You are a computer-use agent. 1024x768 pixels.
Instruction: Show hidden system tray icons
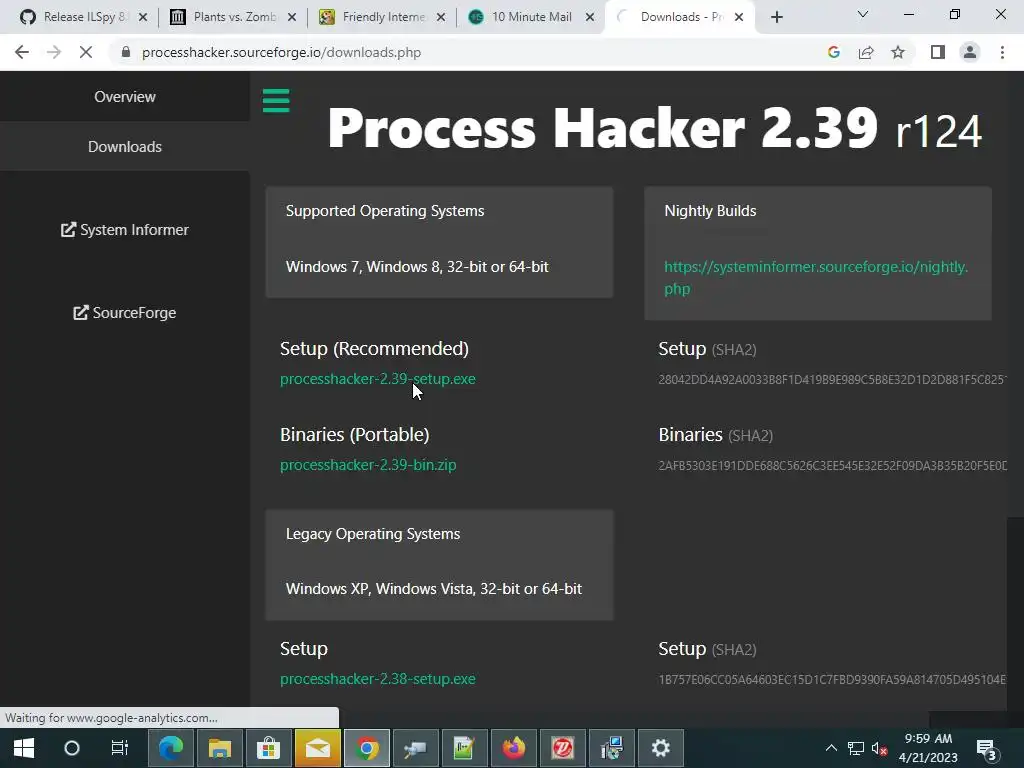point(831,748)
